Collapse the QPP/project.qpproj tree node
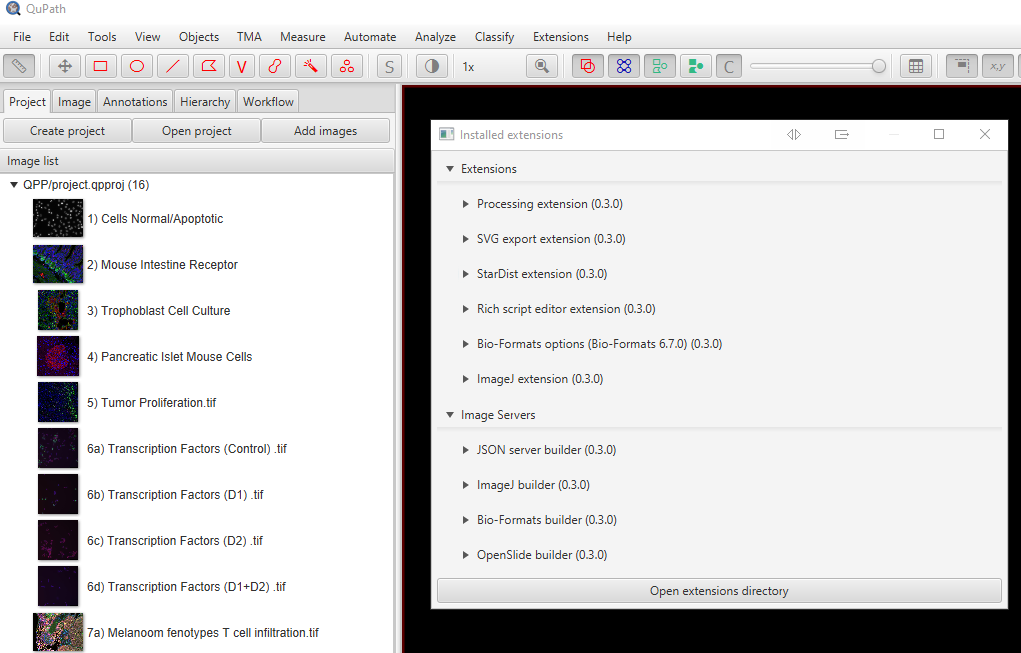 [x=14, y=185]
